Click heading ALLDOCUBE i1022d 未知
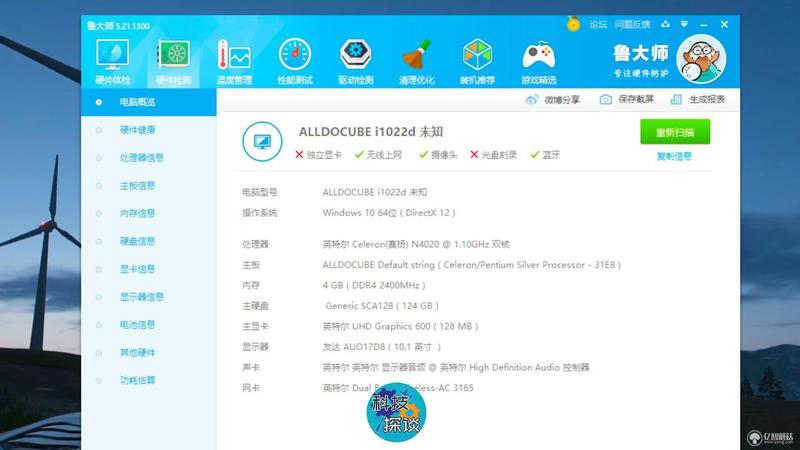The width and height of the screenshot is (800, 450). [x=371, y=132]
